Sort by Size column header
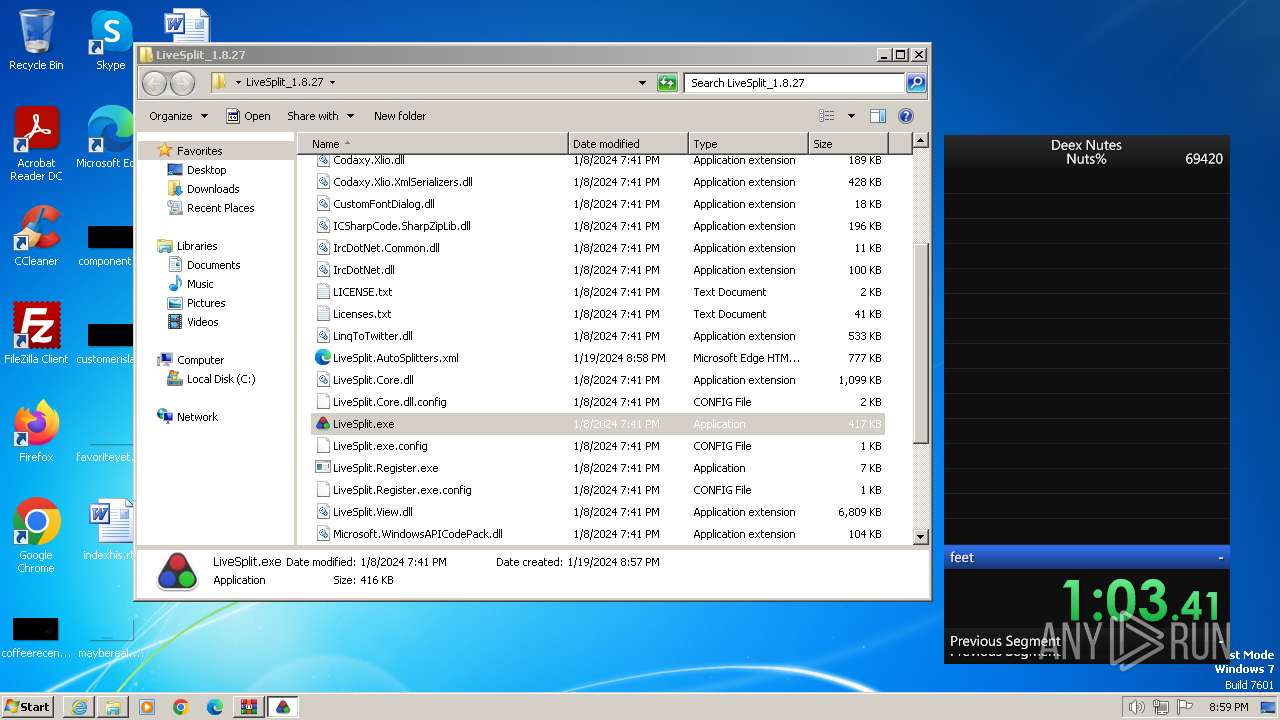The width and height of the screenshot is (1280, 720). tap(848, 144)
